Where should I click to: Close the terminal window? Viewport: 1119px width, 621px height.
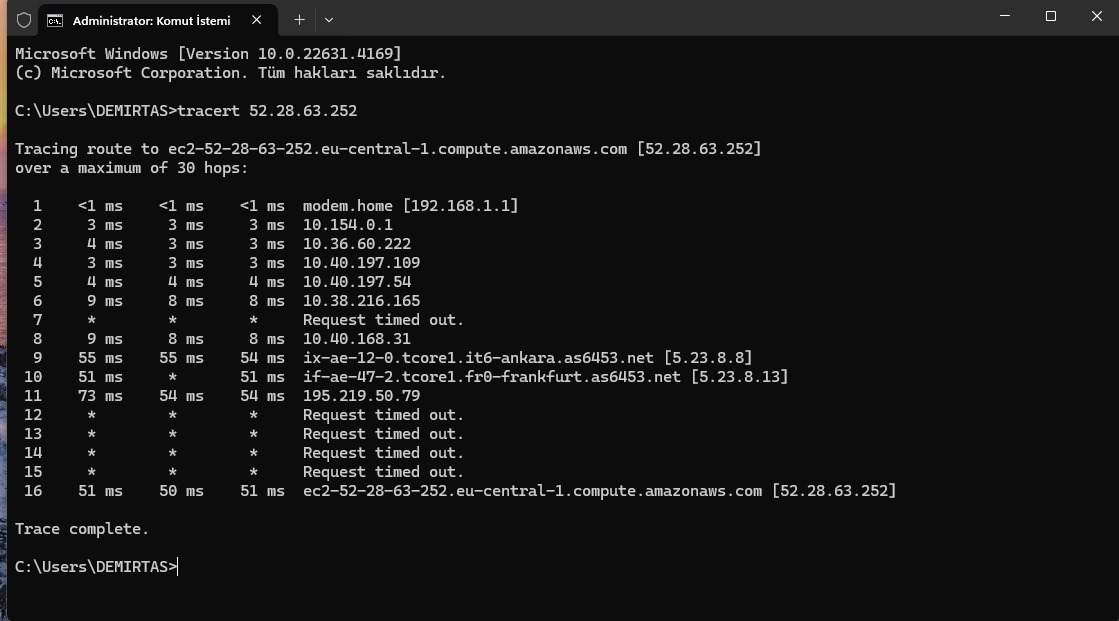coord(1097,16)
